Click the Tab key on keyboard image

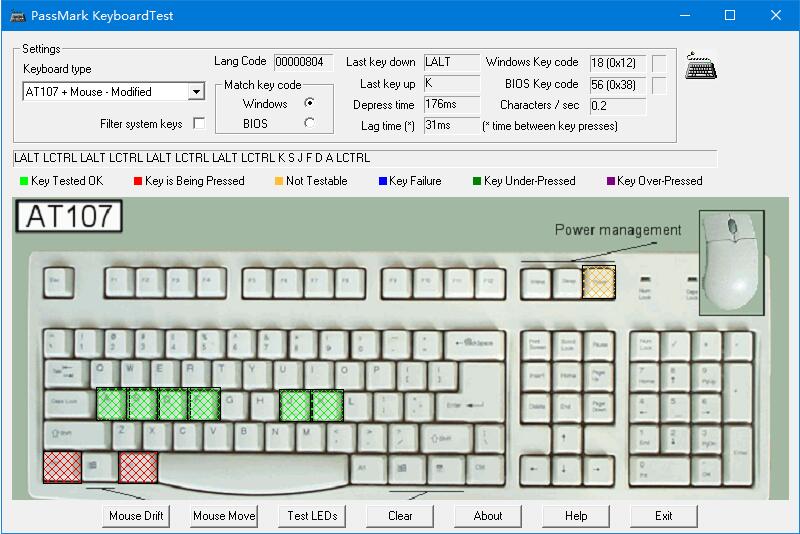click(x=66, y=375)
